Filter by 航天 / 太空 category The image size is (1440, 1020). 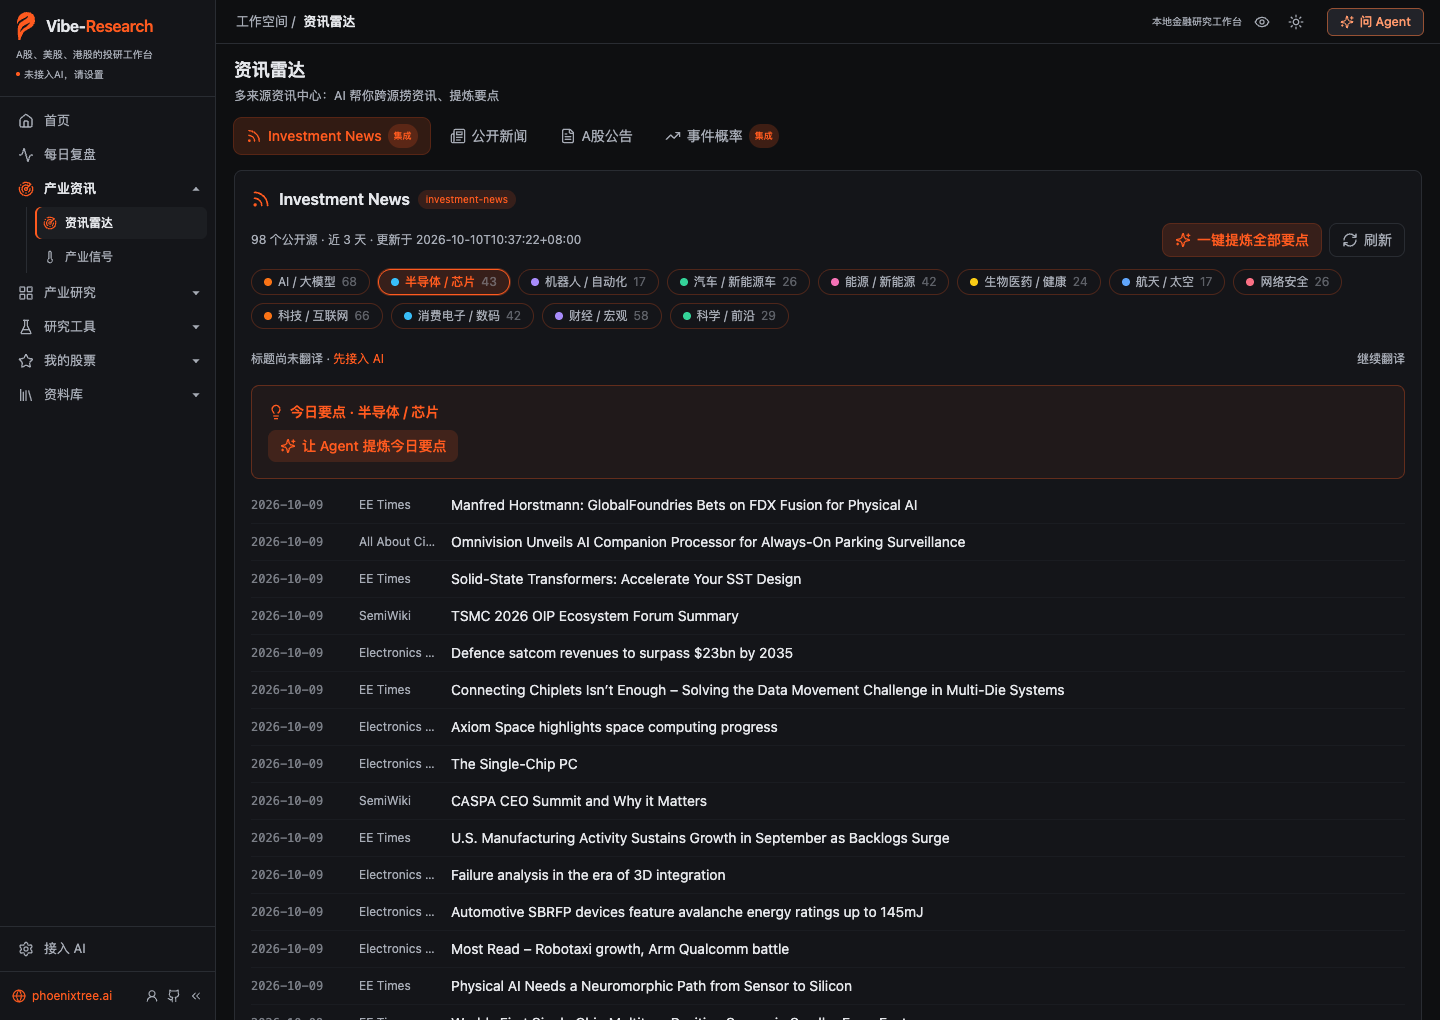(1167, 282)
